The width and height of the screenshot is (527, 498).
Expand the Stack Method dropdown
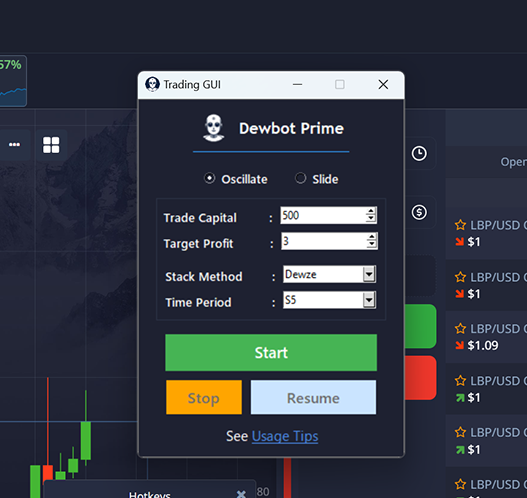point(369,275)
